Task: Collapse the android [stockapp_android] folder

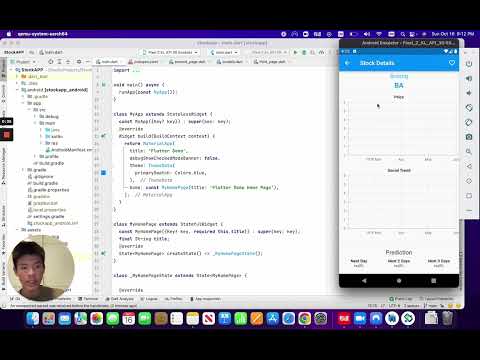Action: point(17,90)
